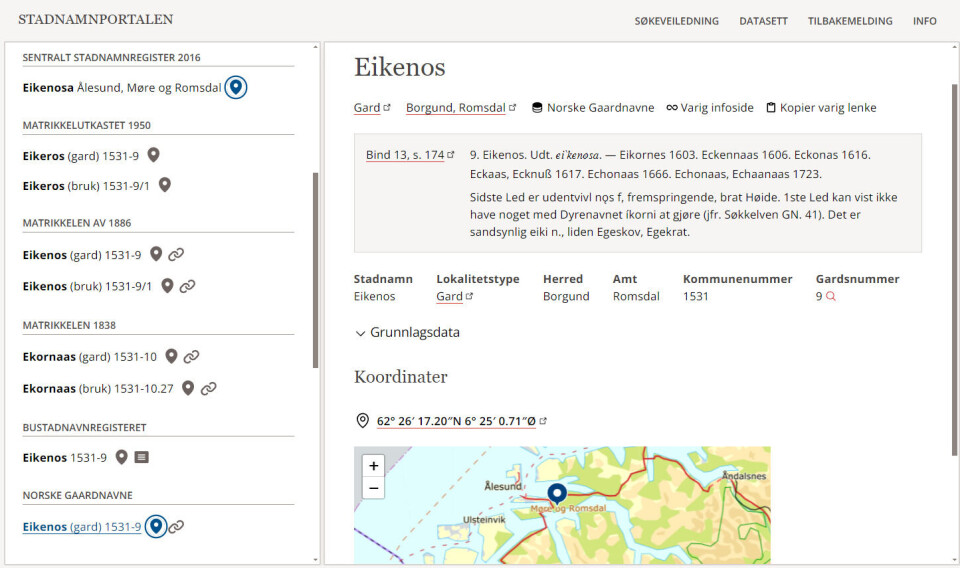Follow the Borgund, Romsdal link
This screenshot has height=568, width=960.
click(460, 108)
